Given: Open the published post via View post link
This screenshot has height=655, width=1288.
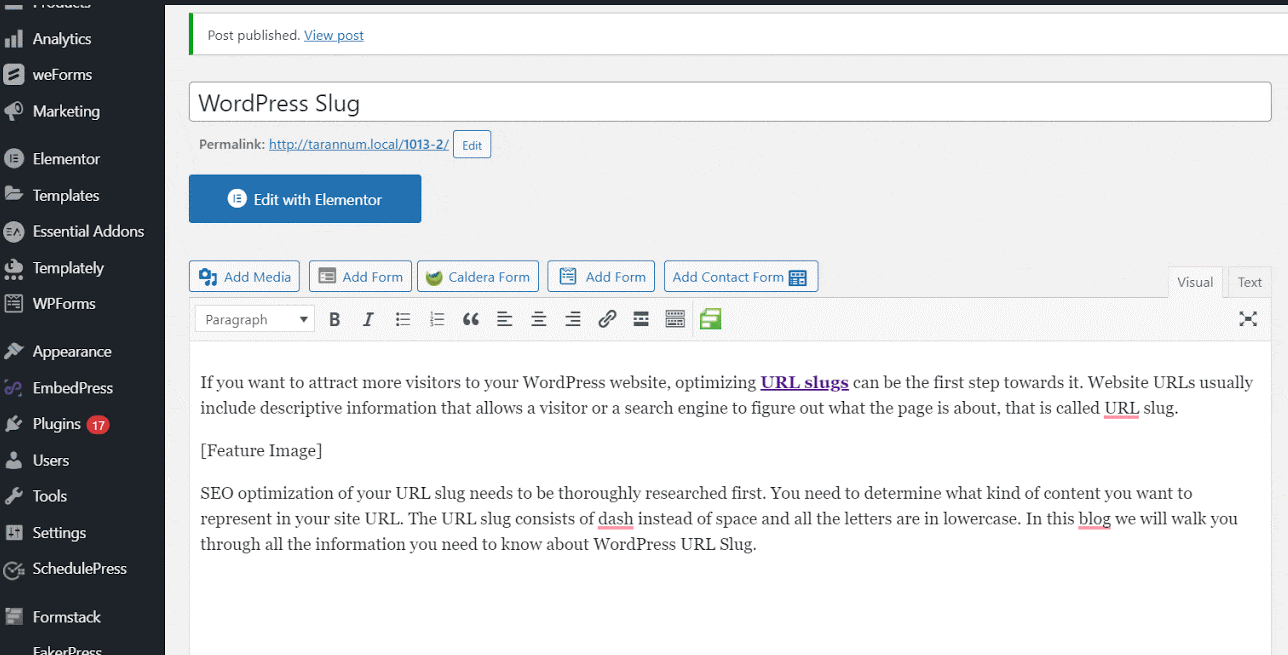Looking at the screenshot, I should pos(333,34).
